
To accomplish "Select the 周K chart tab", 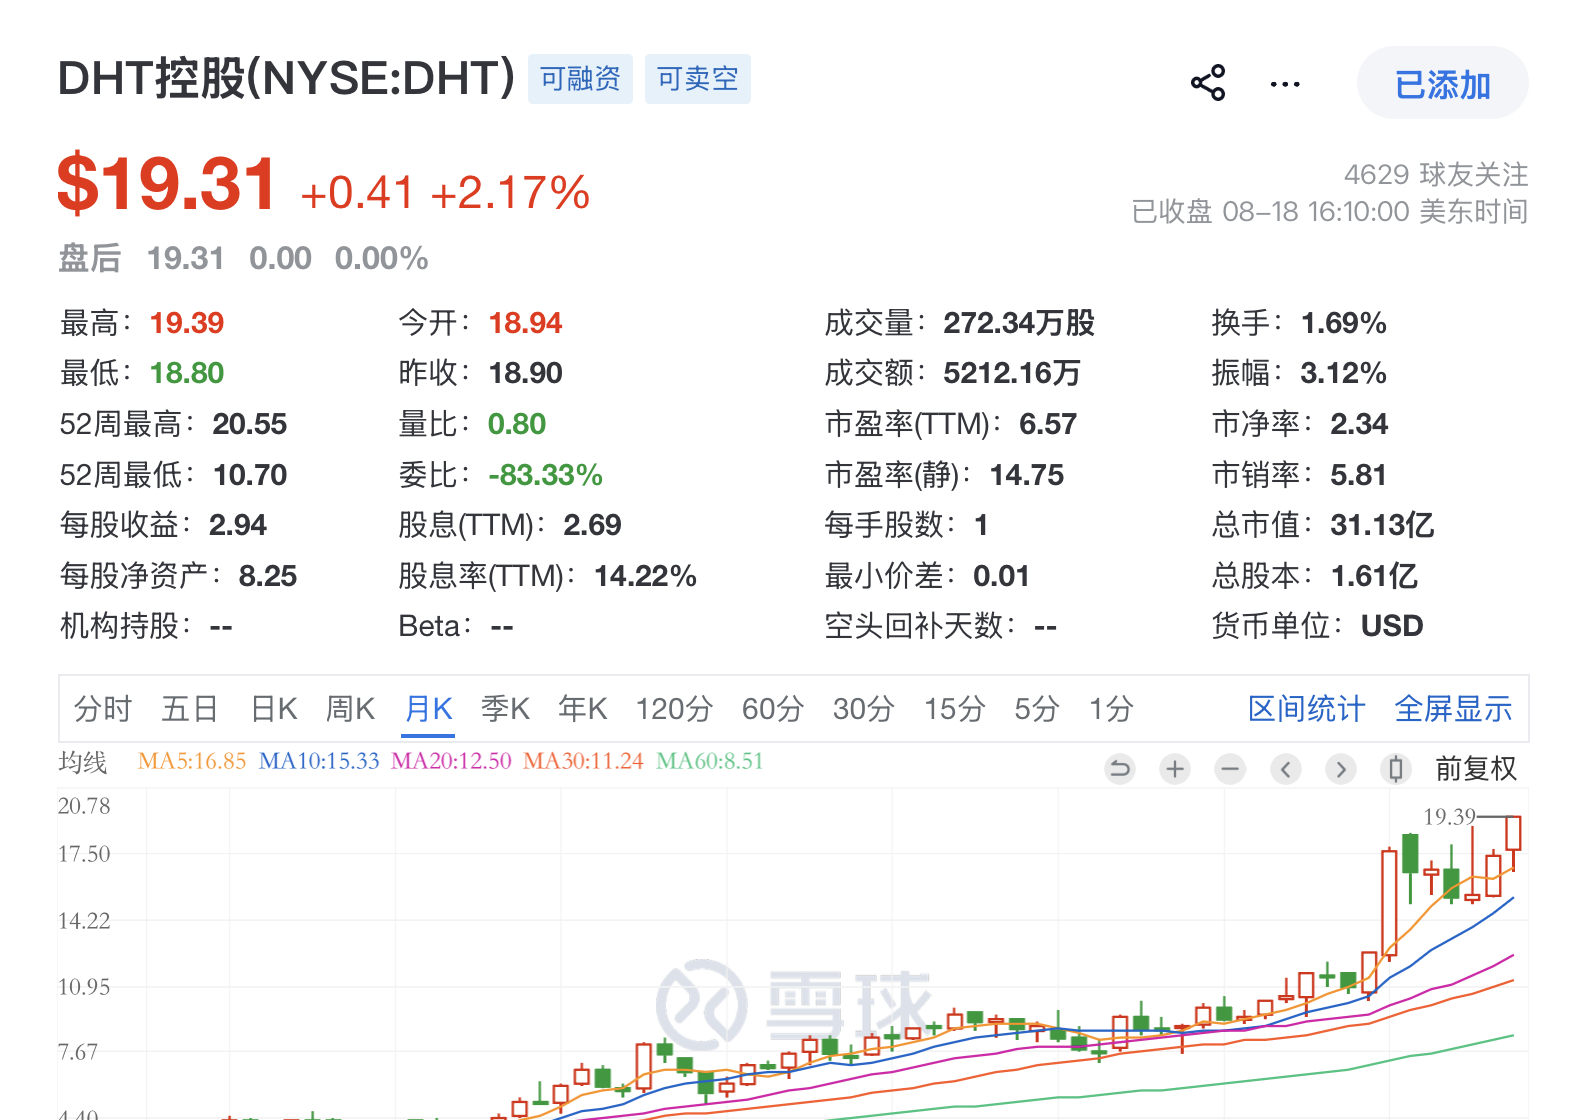I will [x=350, y=709].
